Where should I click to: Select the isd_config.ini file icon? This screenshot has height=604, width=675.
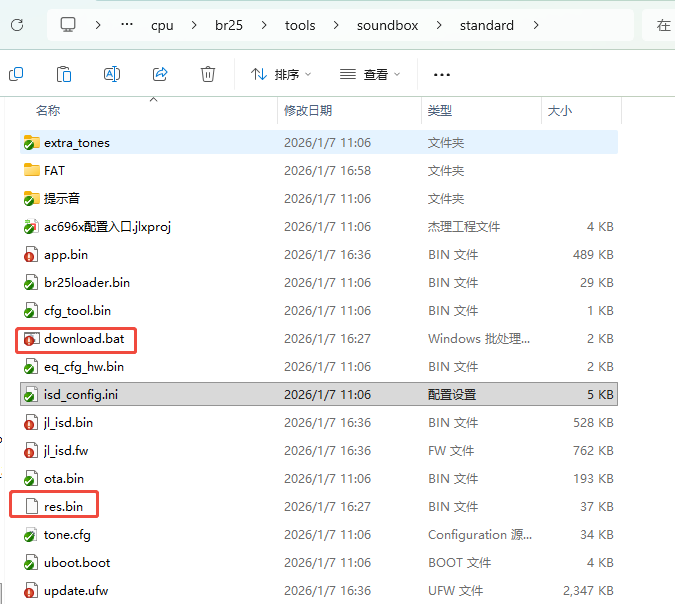[31, 394]
